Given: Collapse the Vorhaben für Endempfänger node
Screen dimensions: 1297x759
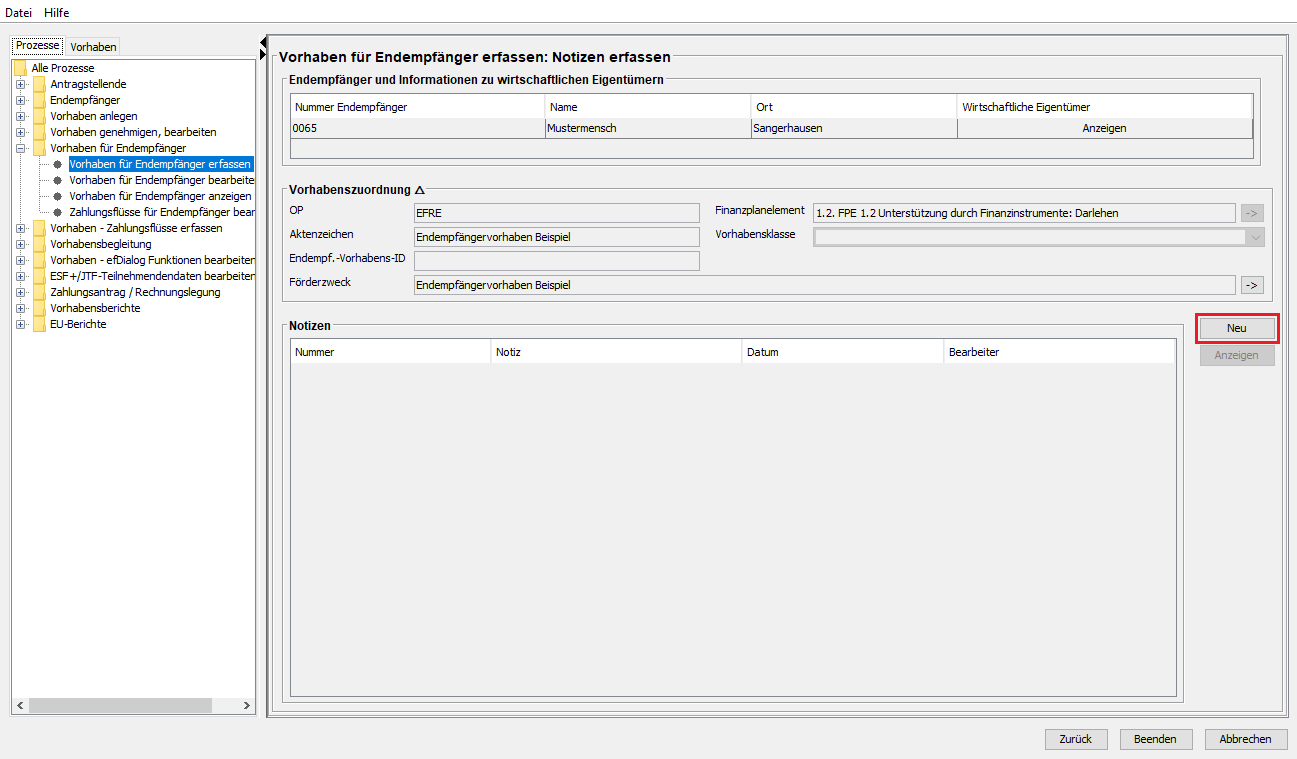Looking at the screenshot, I should [x=20, y=148].
